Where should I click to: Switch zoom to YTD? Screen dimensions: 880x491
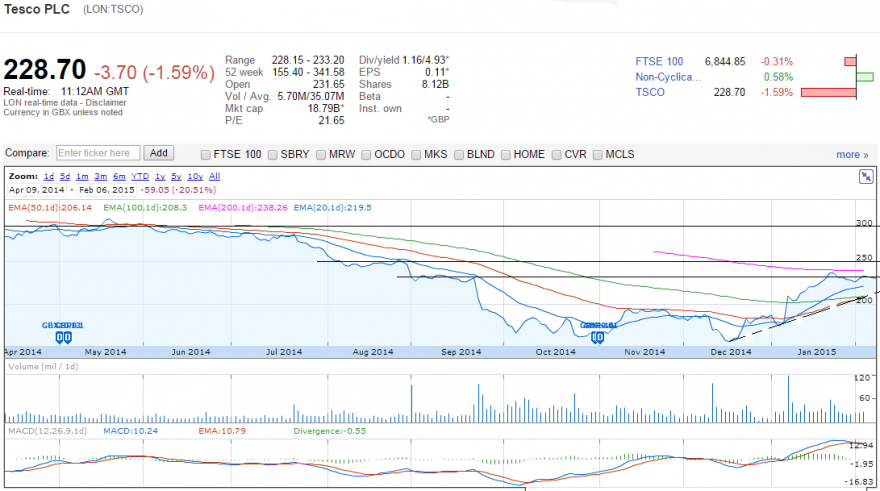140,176
